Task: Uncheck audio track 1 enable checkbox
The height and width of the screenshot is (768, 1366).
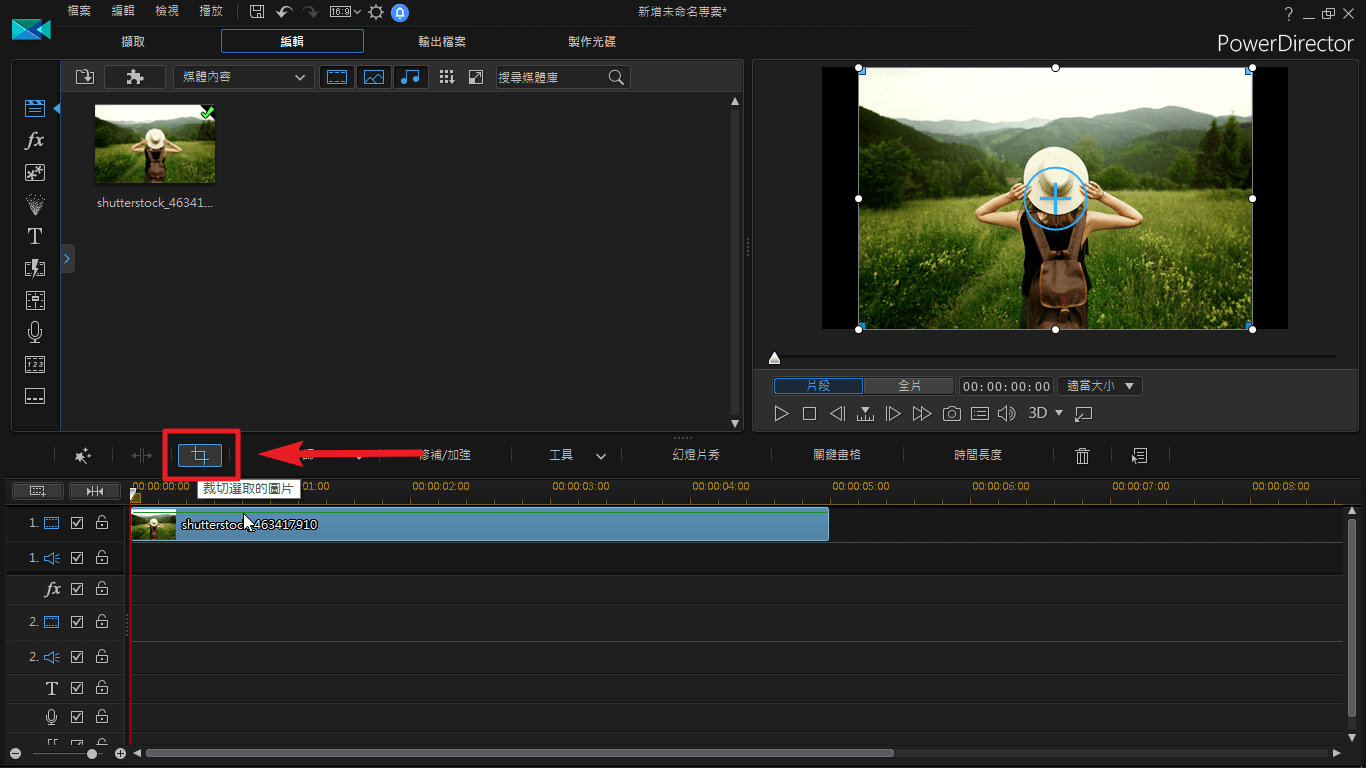Action: click(77, 558)
